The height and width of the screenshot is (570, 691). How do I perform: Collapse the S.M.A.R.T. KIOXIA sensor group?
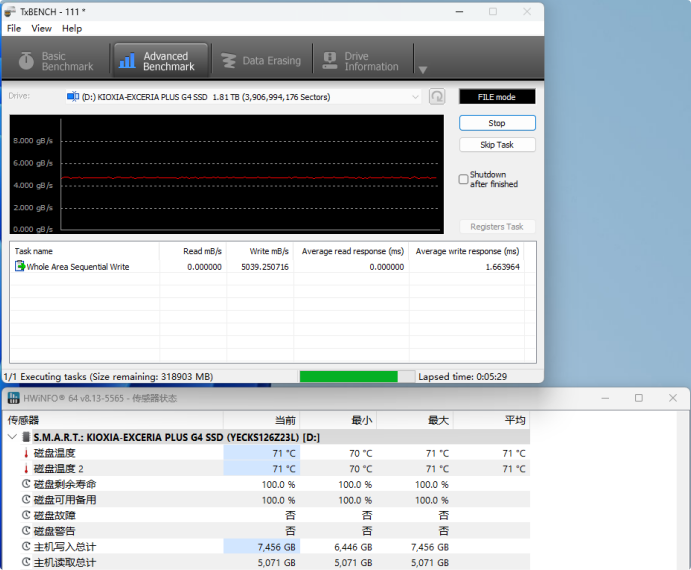(12, 437)
